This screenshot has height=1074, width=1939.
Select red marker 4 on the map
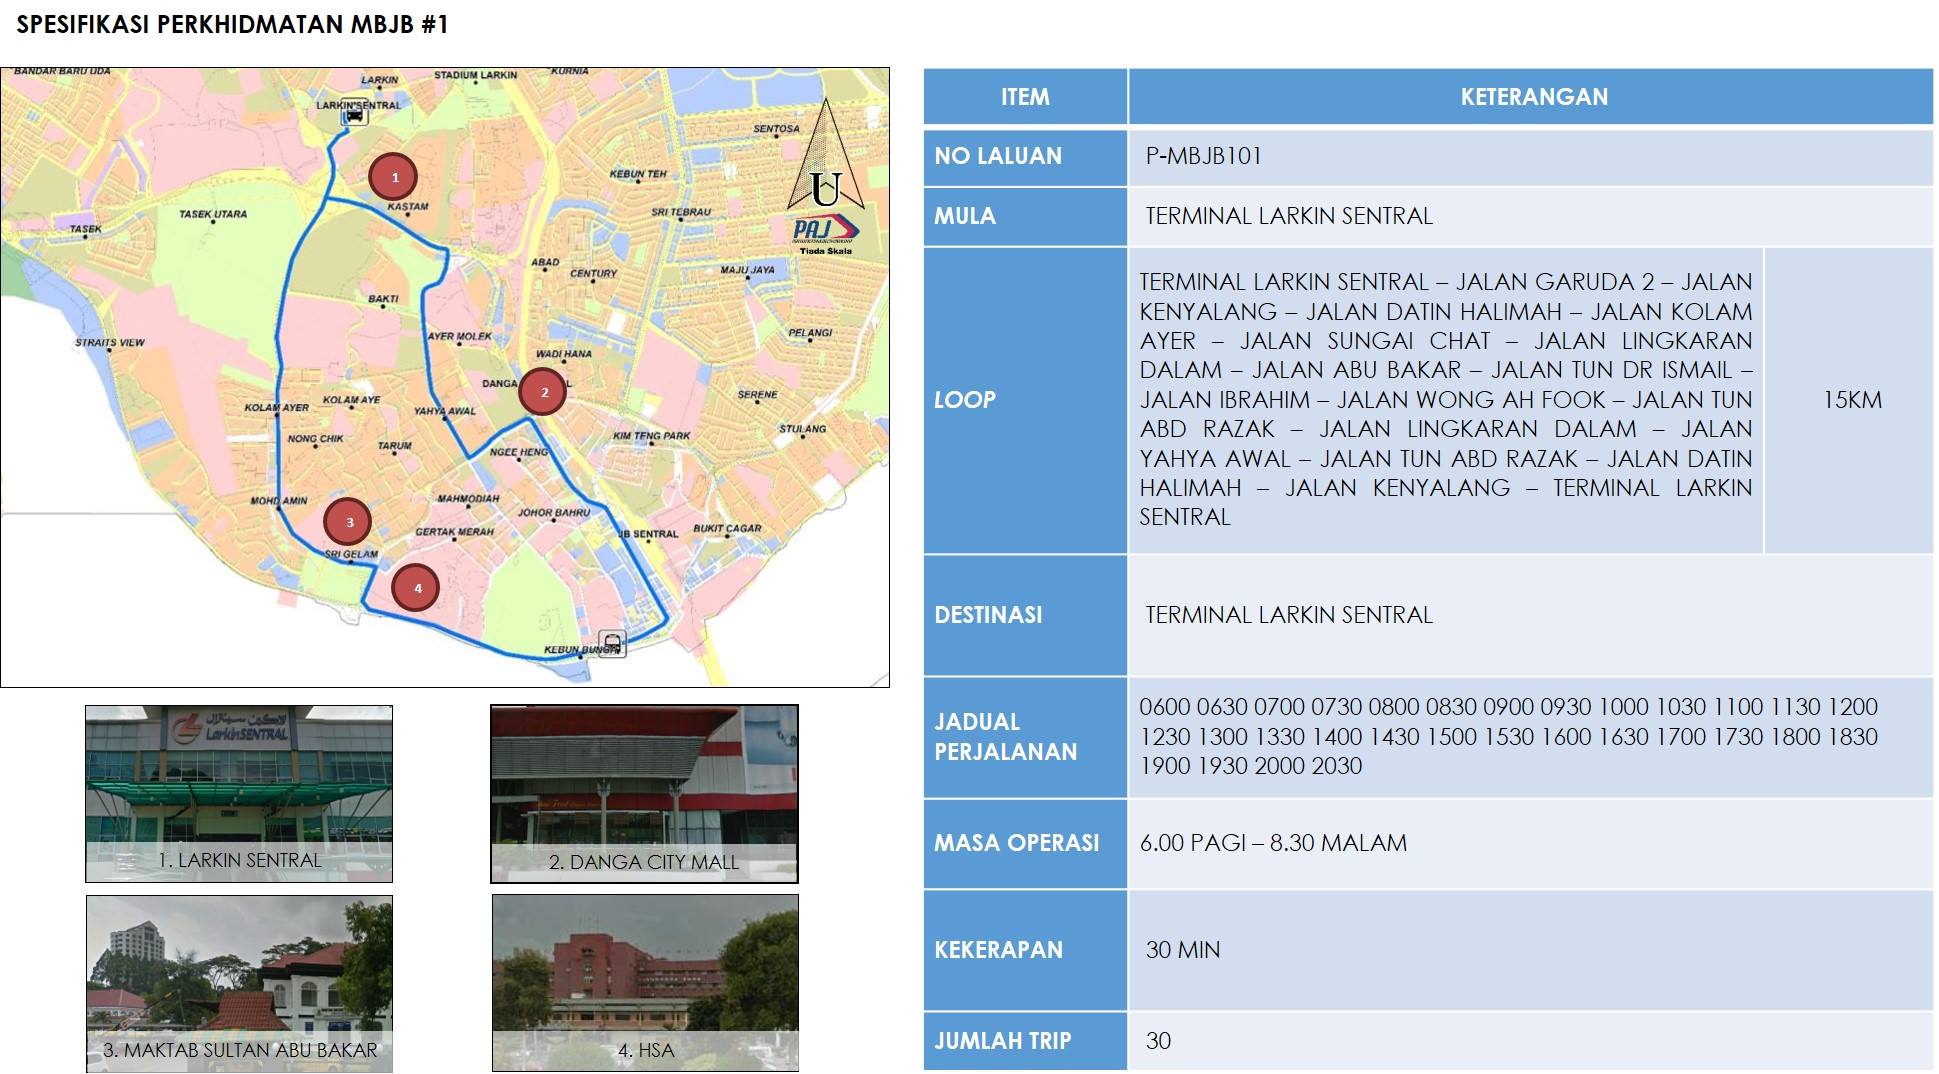pyautogui.click(x=417, y=588)
